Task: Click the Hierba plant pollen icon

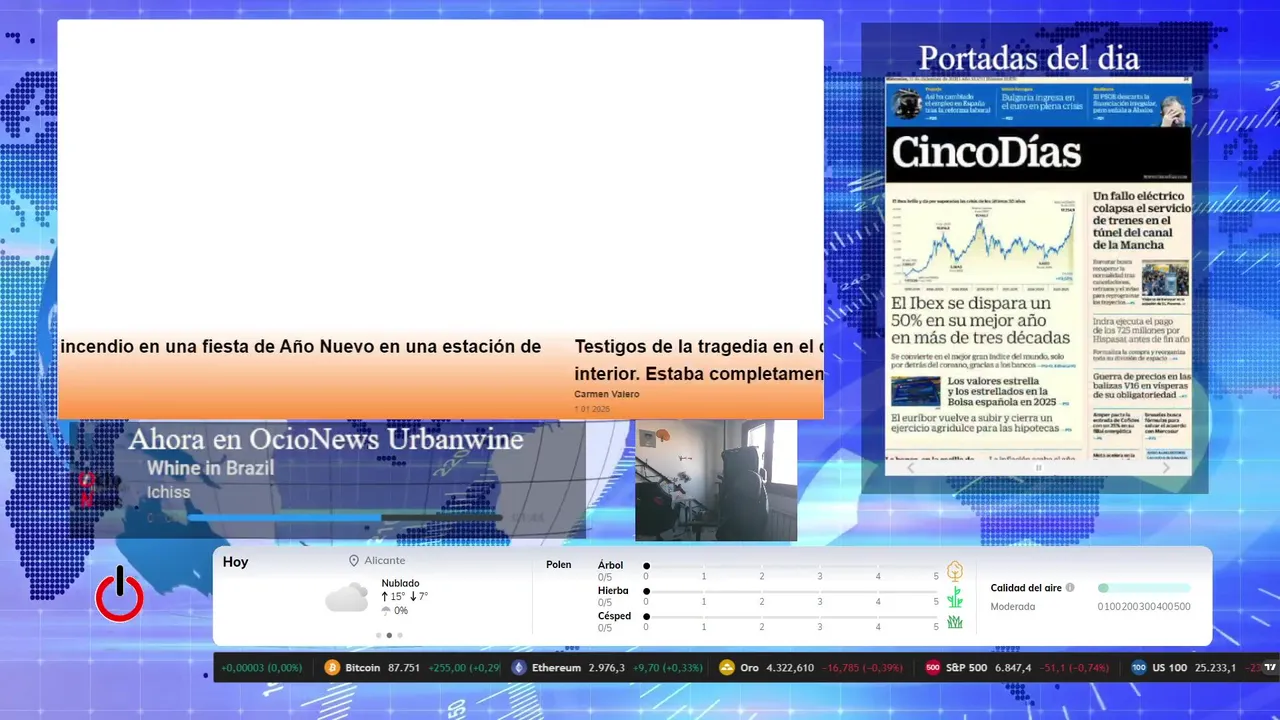Action: click(x=955, y=597)
